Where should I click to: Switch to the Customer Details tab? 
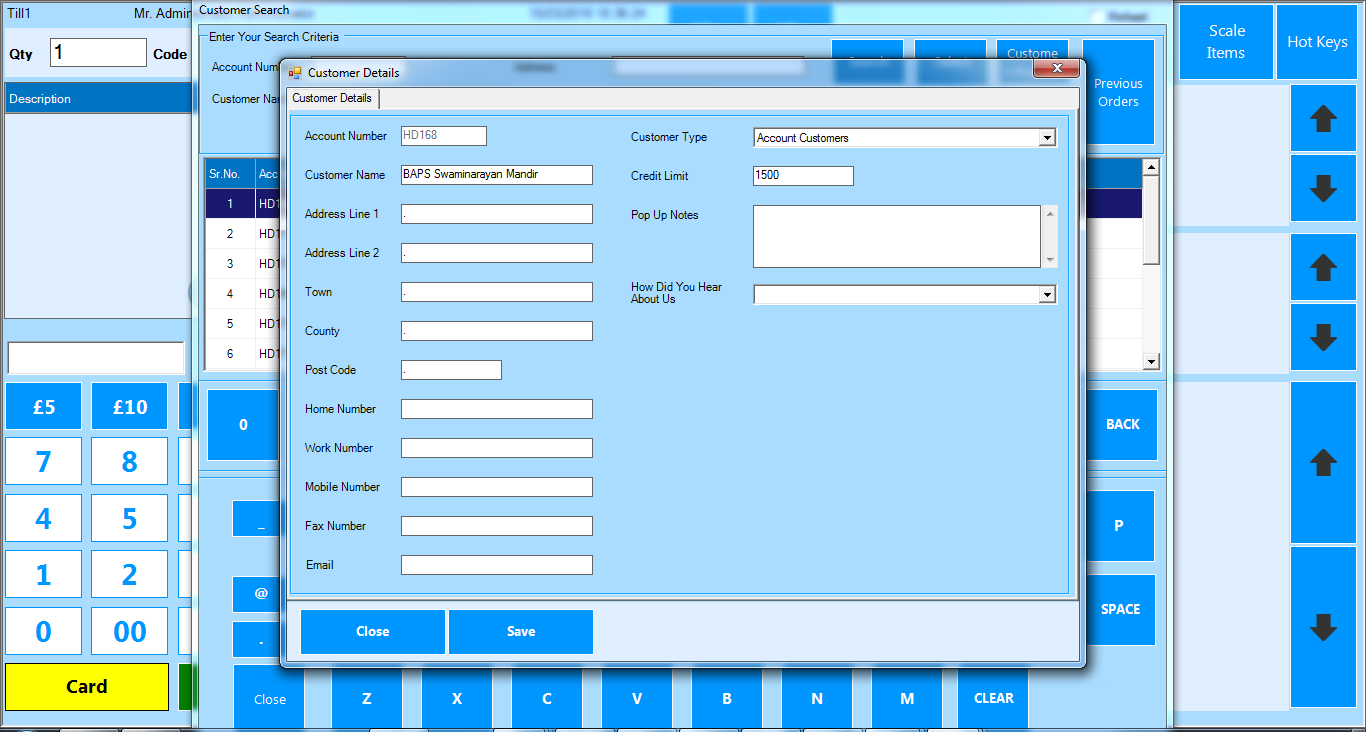click(x=332, y=98)
